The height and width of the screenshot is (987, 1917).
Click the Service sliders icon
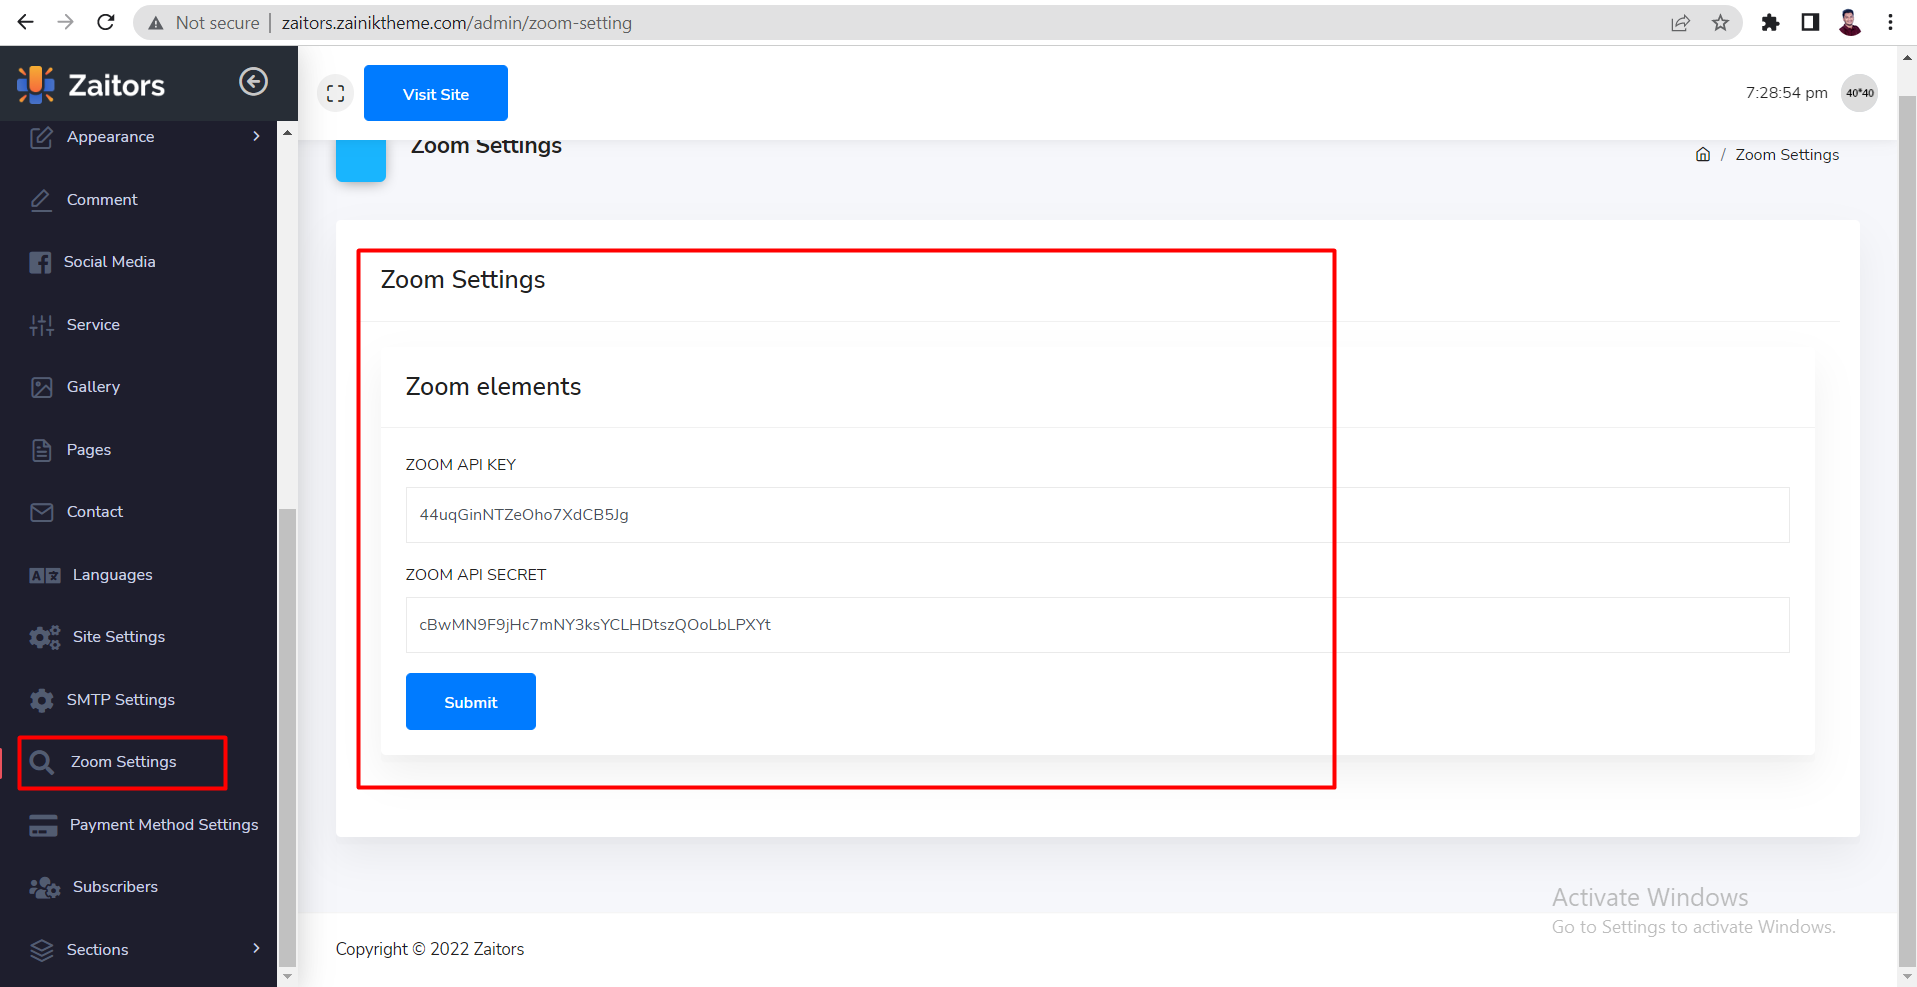coord(41,325)
